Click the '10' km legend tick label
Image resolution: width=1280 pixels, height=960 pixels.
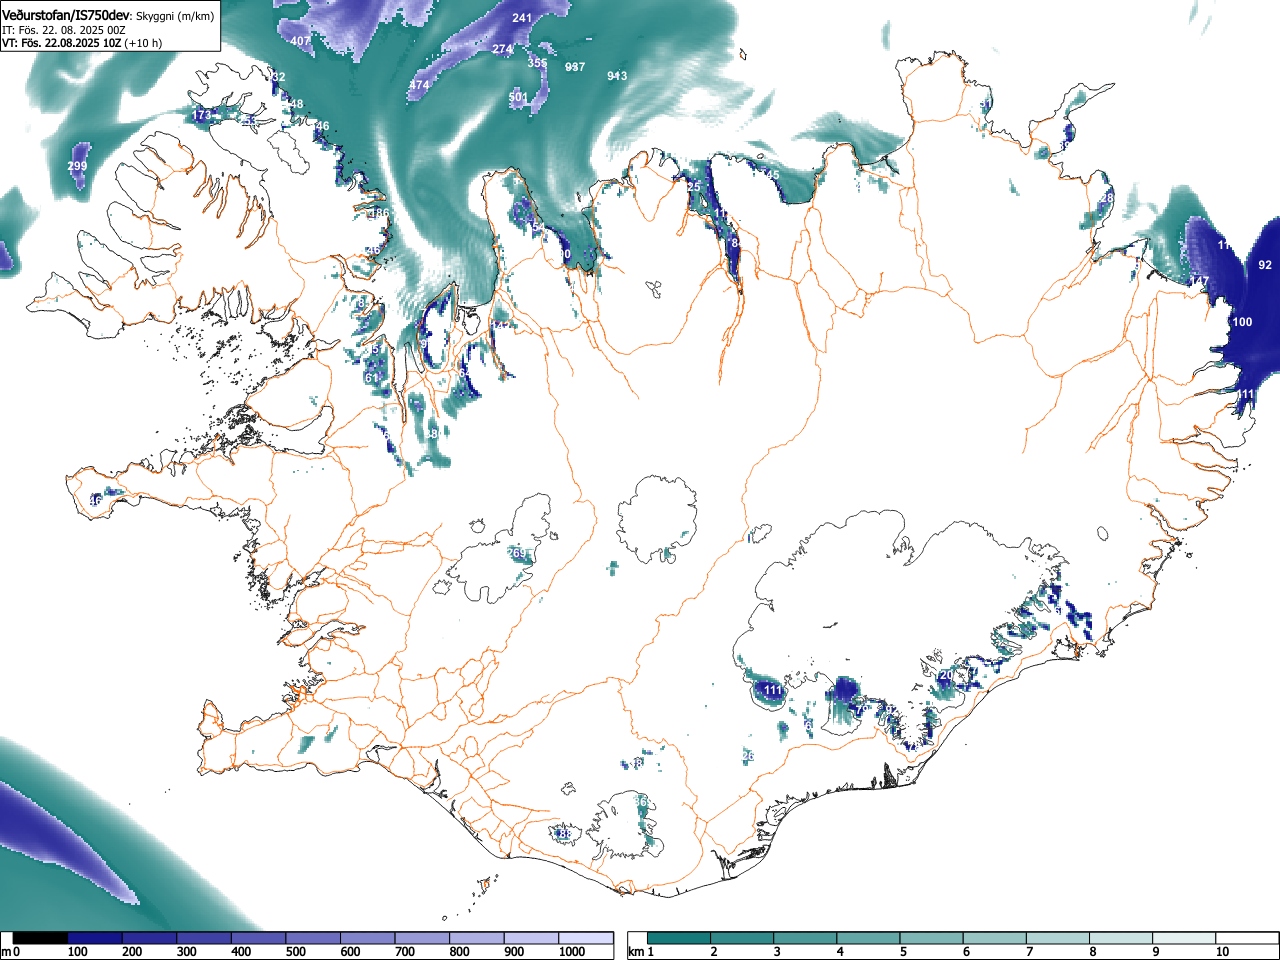pos(1222,952)
